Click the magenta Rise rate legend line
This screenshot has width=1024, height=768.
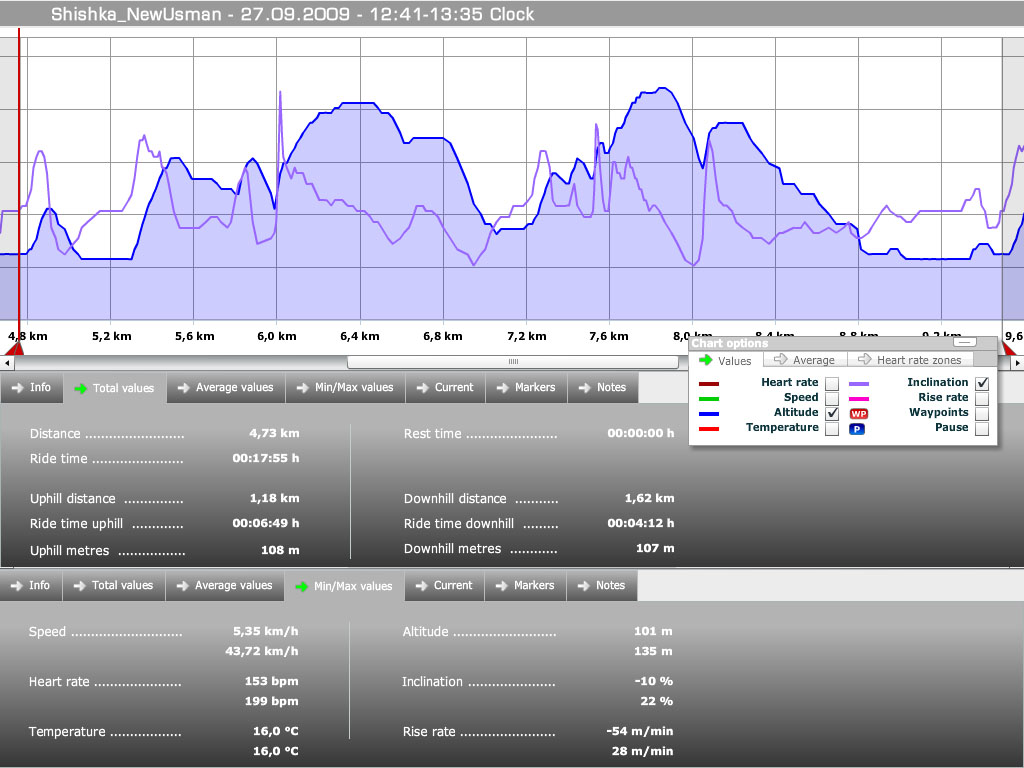(x=858, y=398)
